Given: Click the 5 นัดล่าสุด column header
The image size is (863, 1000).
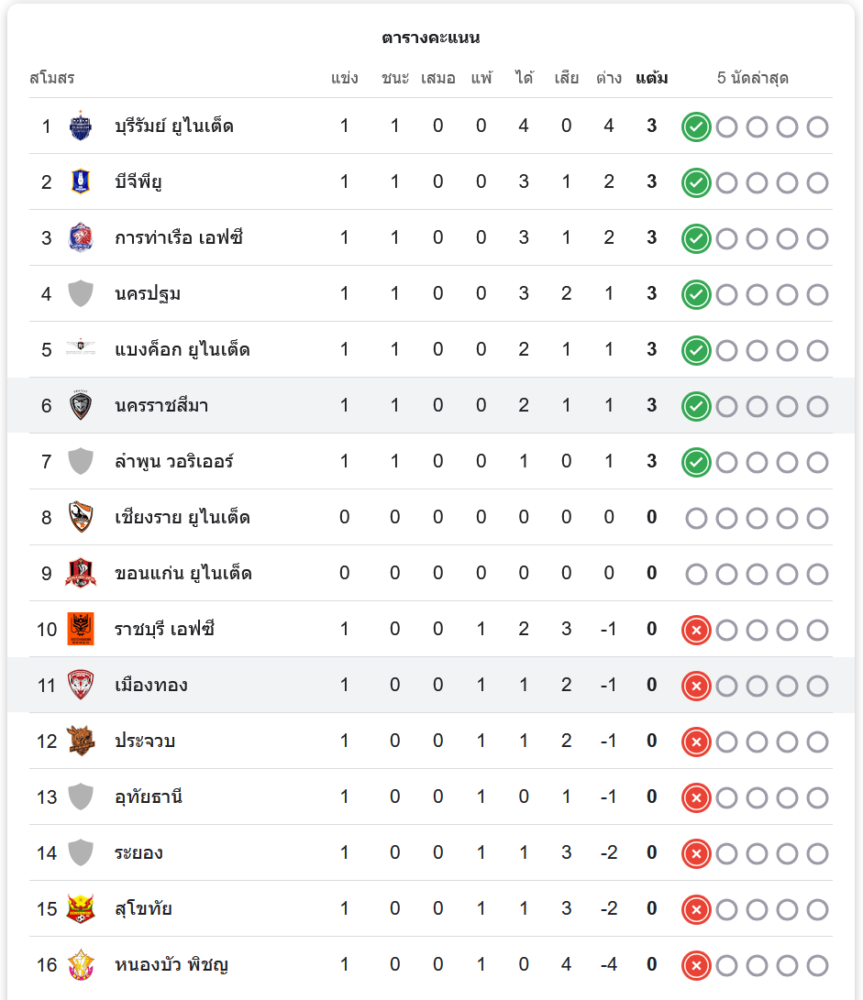Looking at the screenshot, I should pos(753,78).
